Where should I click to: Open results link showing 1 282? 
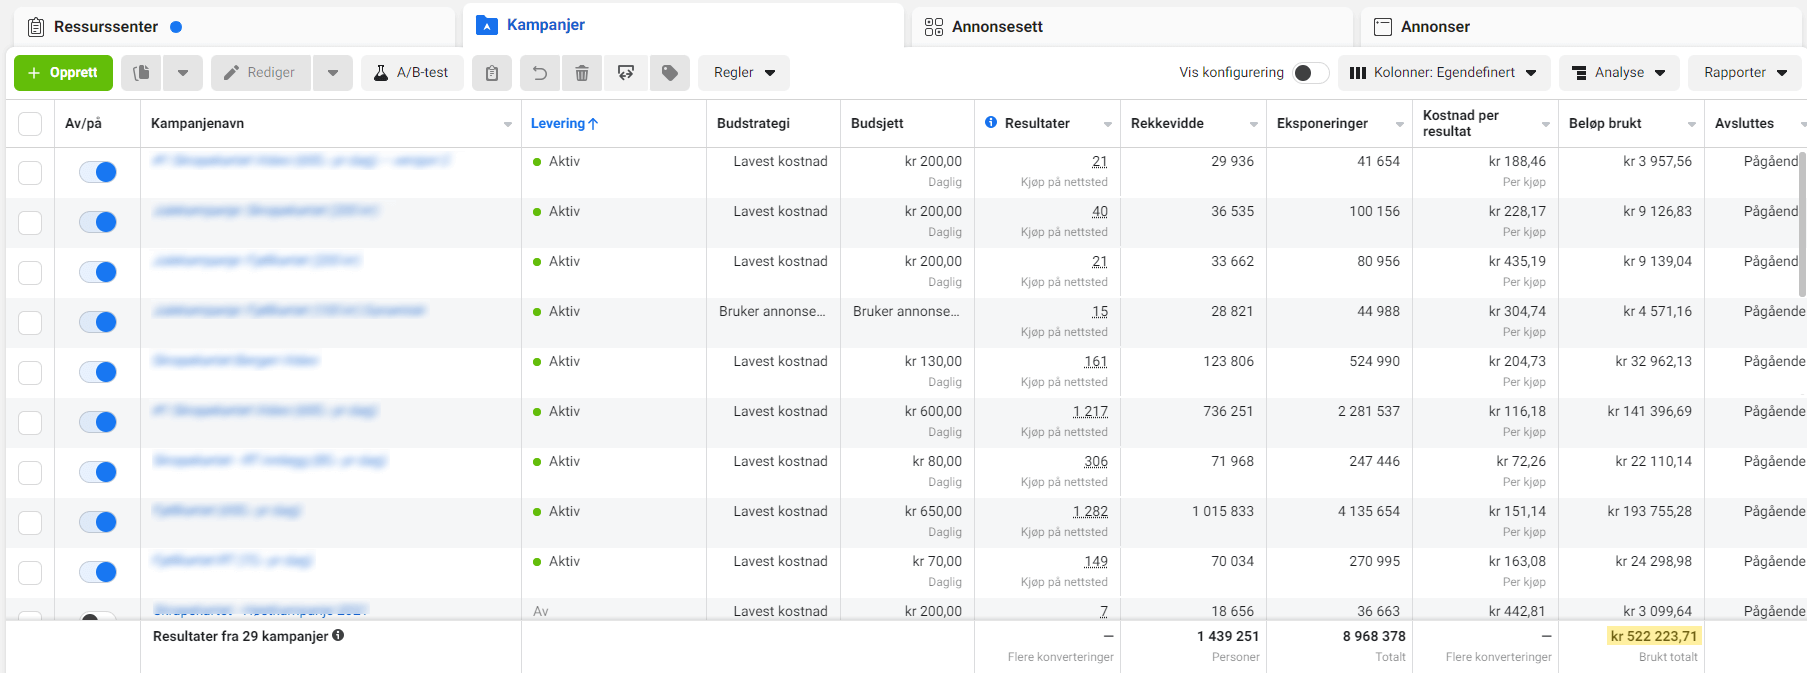coord(1090,512)
